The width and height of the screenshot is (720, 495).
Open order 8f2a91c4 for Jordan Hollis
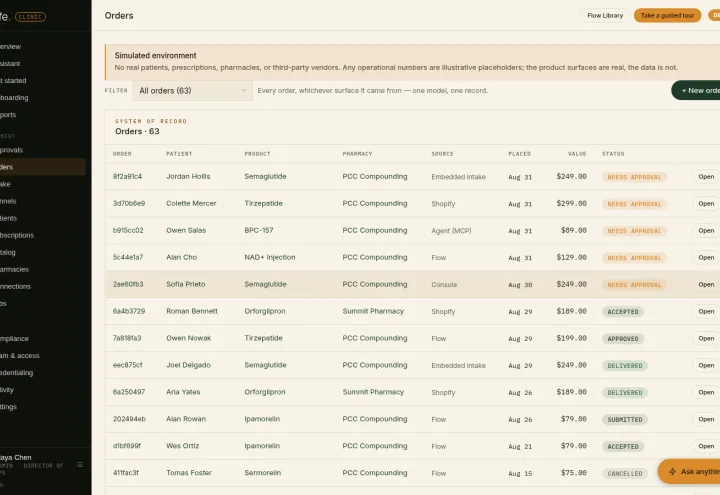coord(706,177)
